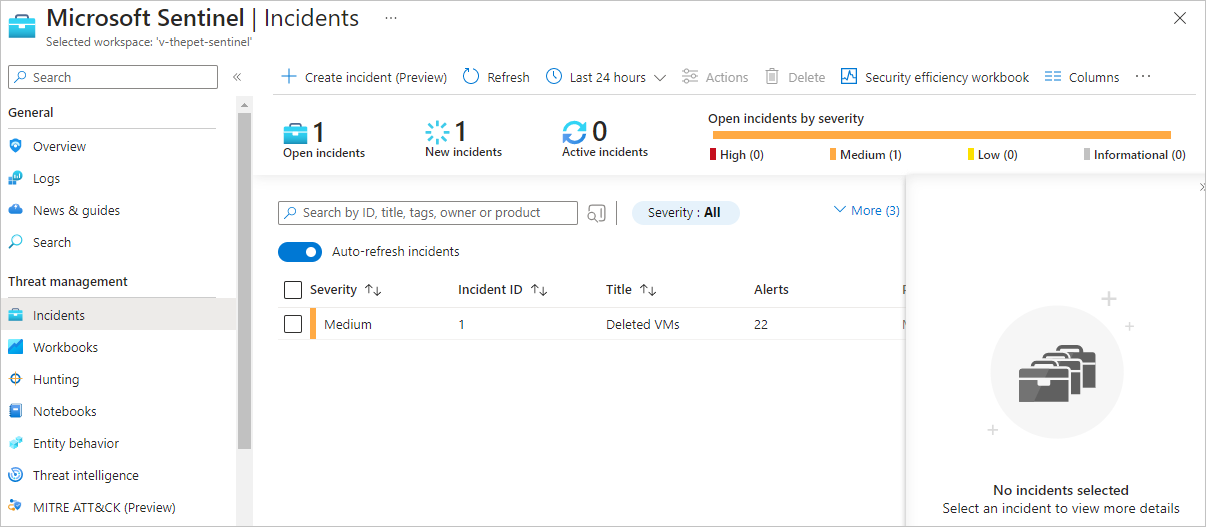1206x527 pixels.
Task: Click the filter icon beside the search box
Action: coord(597,213)
